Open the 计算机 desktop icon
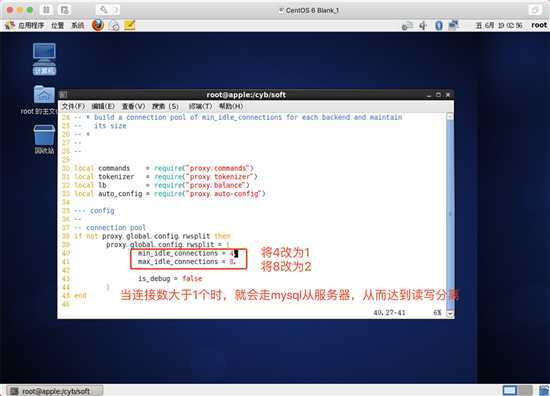This screenshot has height=396, width=550. pos(44,59)
